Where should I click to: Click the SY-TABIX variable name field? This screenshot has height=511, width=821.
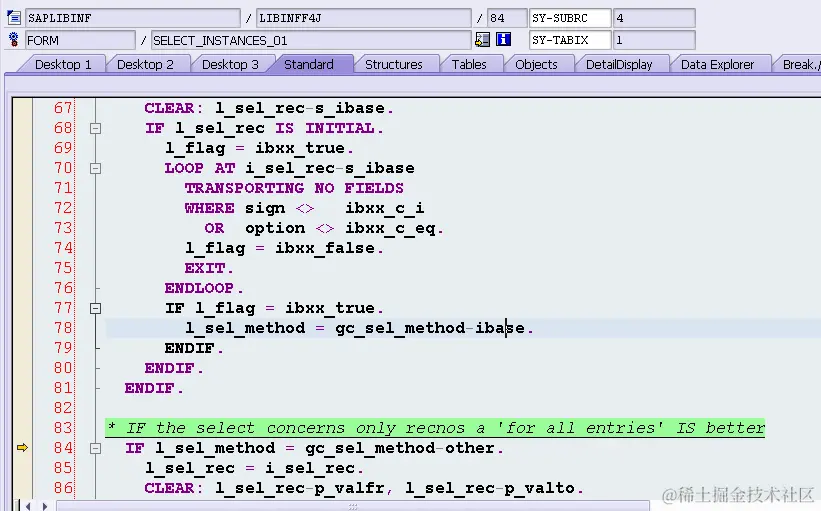point(570,40)
